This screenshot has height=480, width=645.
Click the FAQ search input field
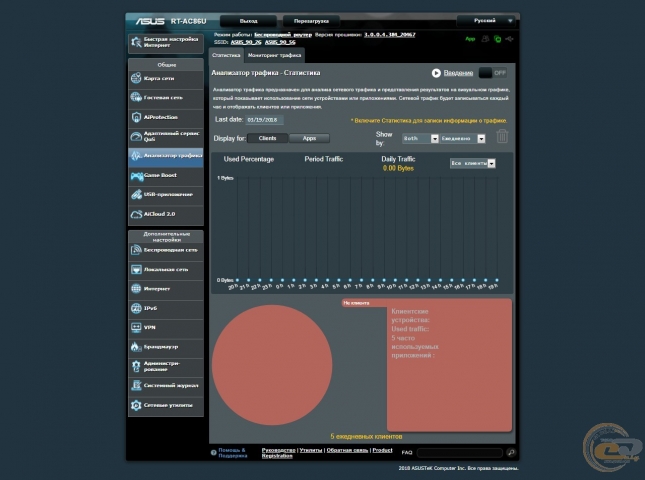[460, 452]
